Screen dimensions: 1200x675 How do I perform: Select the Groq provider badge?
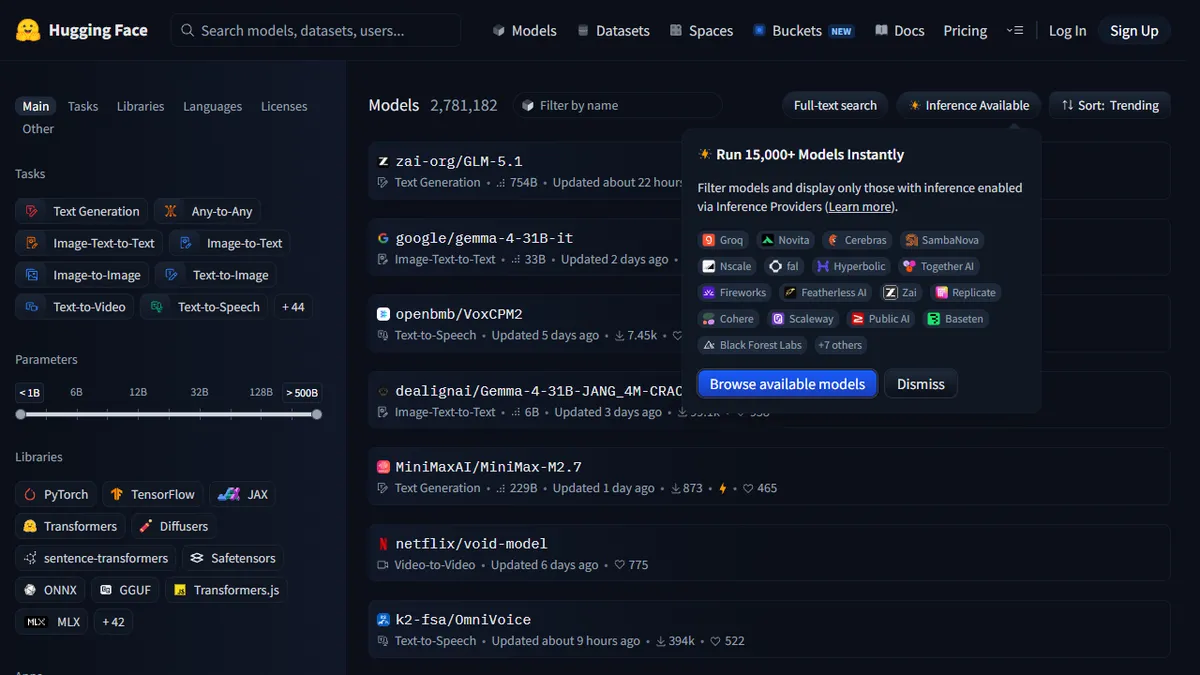click(722, 239)
